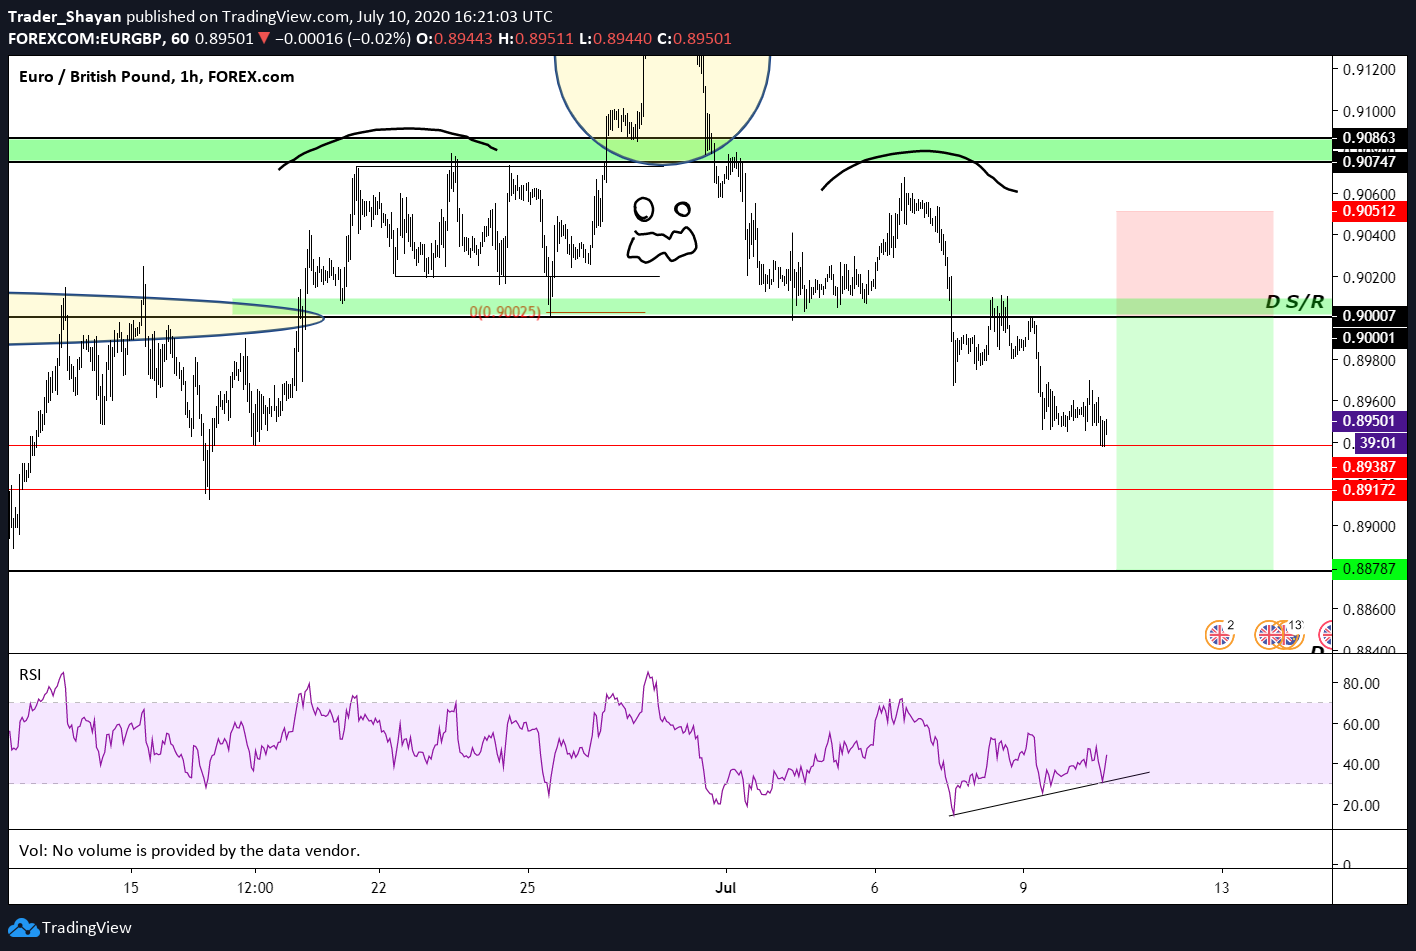This screenshot has height=951, width=1416.
Task: Click the 0.91200 price axis tick
Action: coord(1369,69)
